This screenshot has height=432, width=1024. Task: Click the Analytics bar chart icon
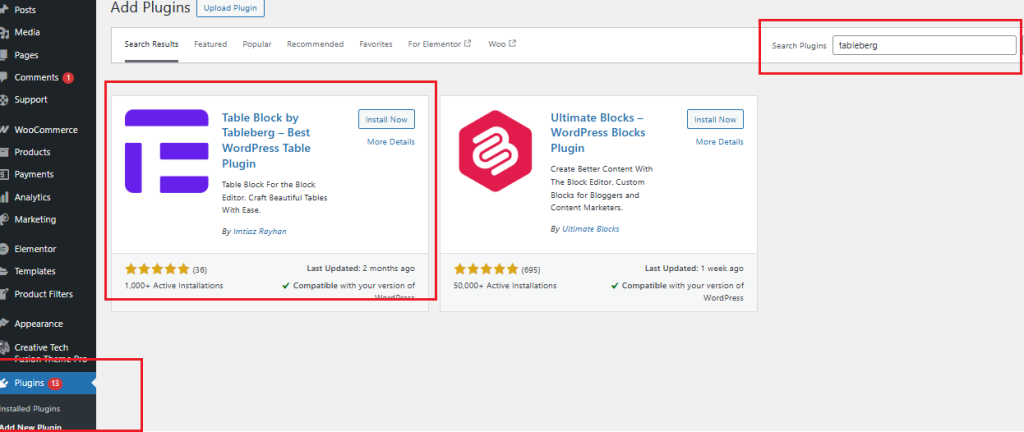pos(3,197)
